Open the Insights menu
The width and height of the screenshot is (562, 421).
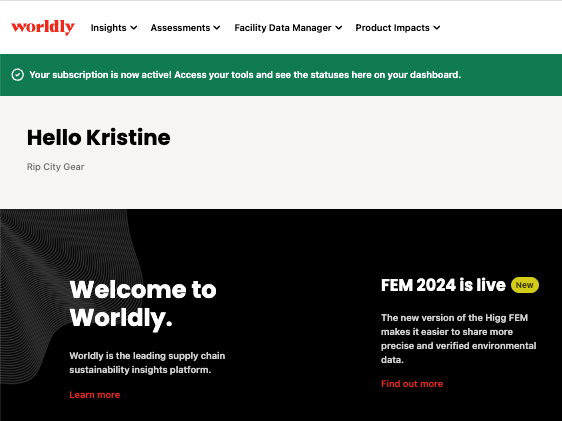pos(114,28)
